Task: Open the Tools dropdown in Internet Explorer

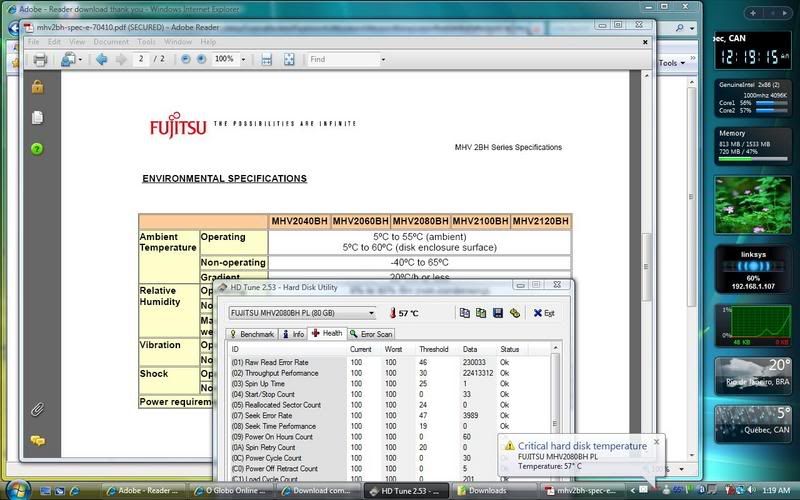Action: point(671,63)
